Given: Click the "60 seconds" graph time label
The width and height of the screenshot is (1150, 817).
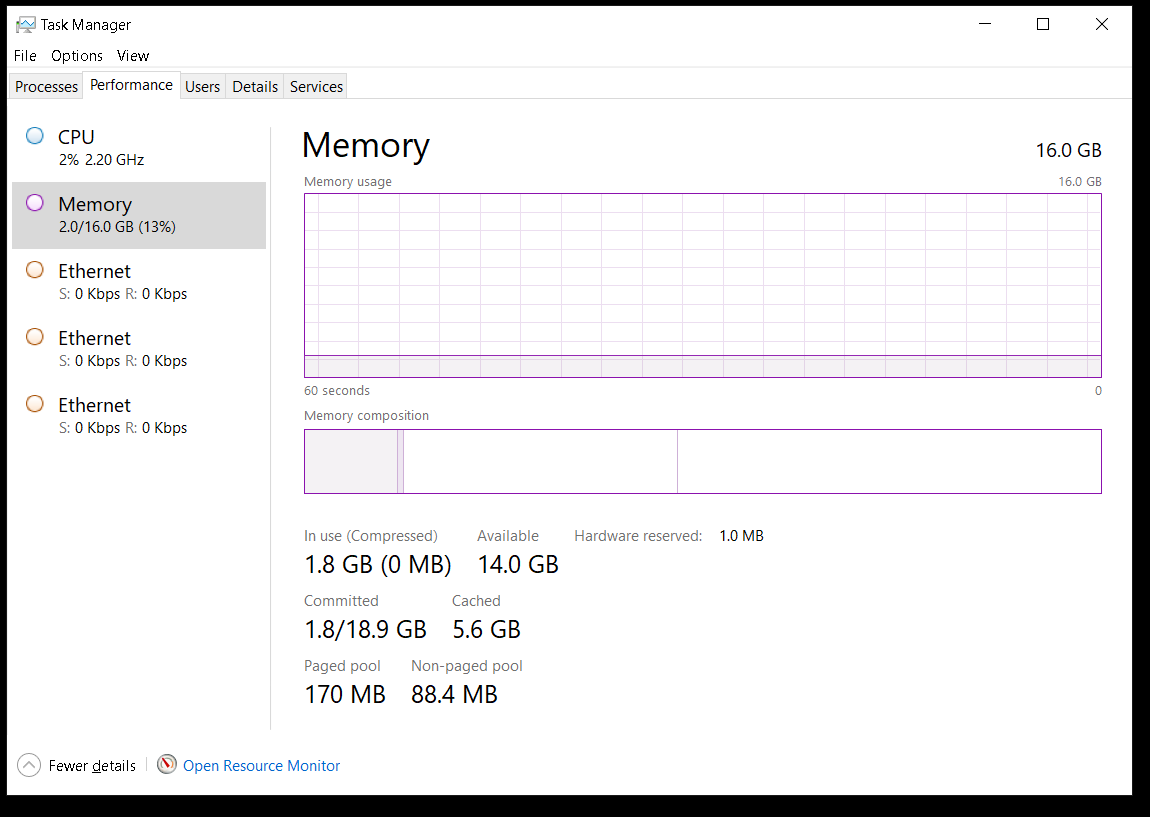Looking at the screenshot, I should tap(337, 391).
